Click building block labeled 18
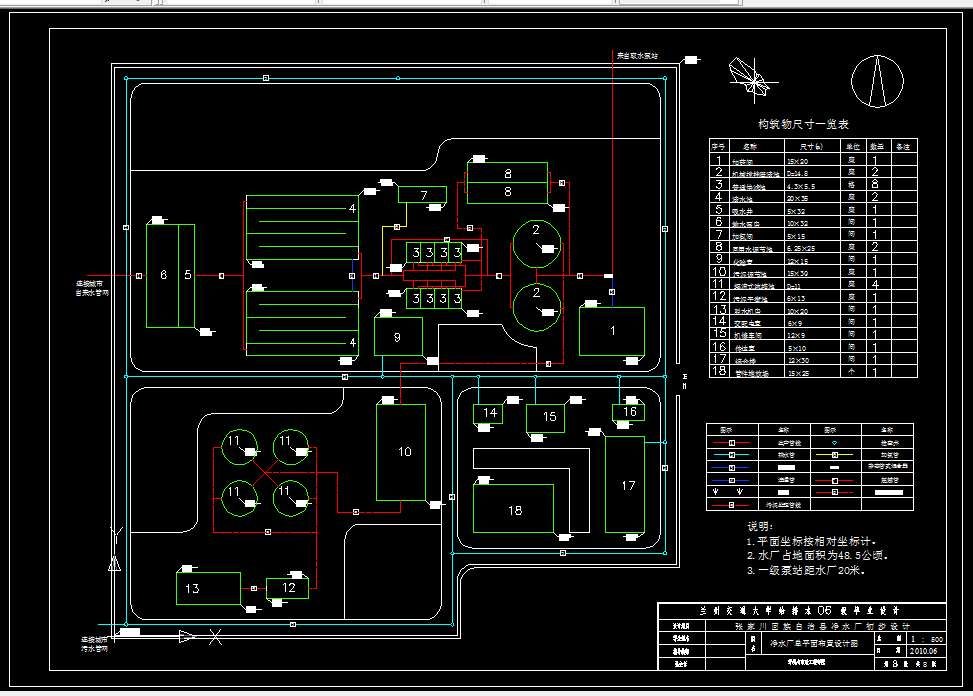The image size is (973, 696). click(x=513, y=508)
